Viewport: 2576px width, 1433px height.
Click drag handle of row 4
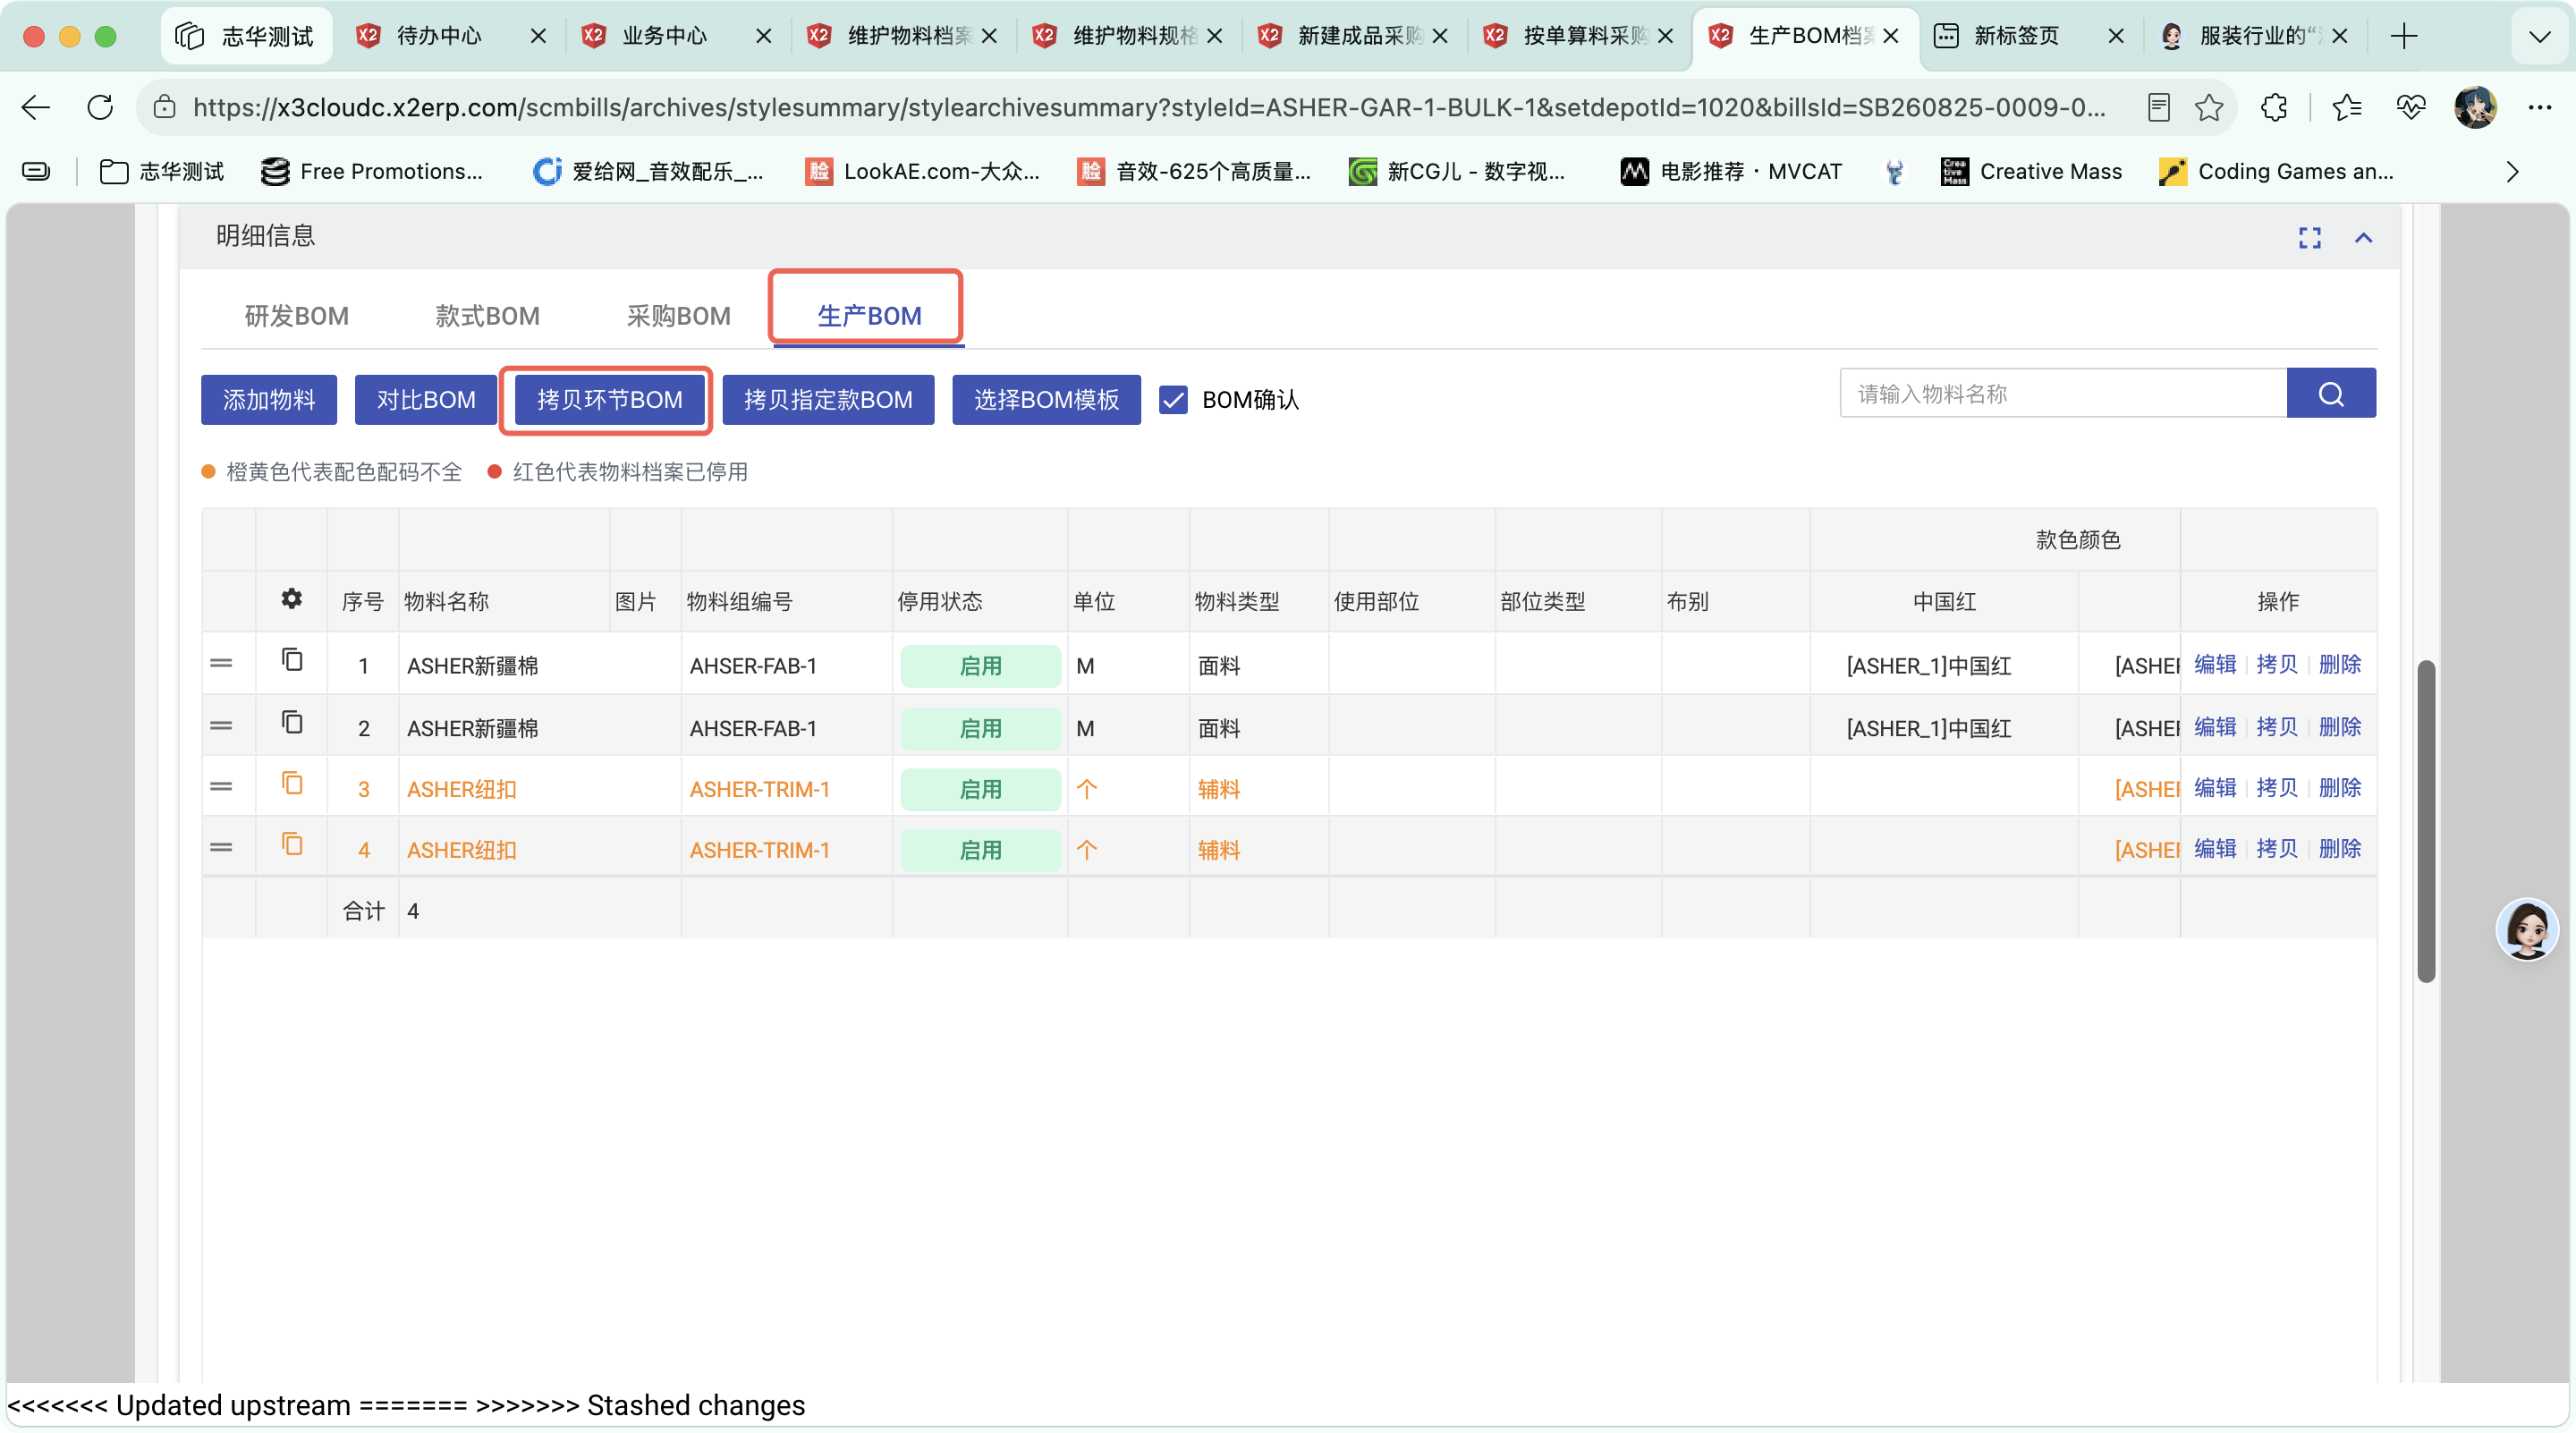point(221,847)
